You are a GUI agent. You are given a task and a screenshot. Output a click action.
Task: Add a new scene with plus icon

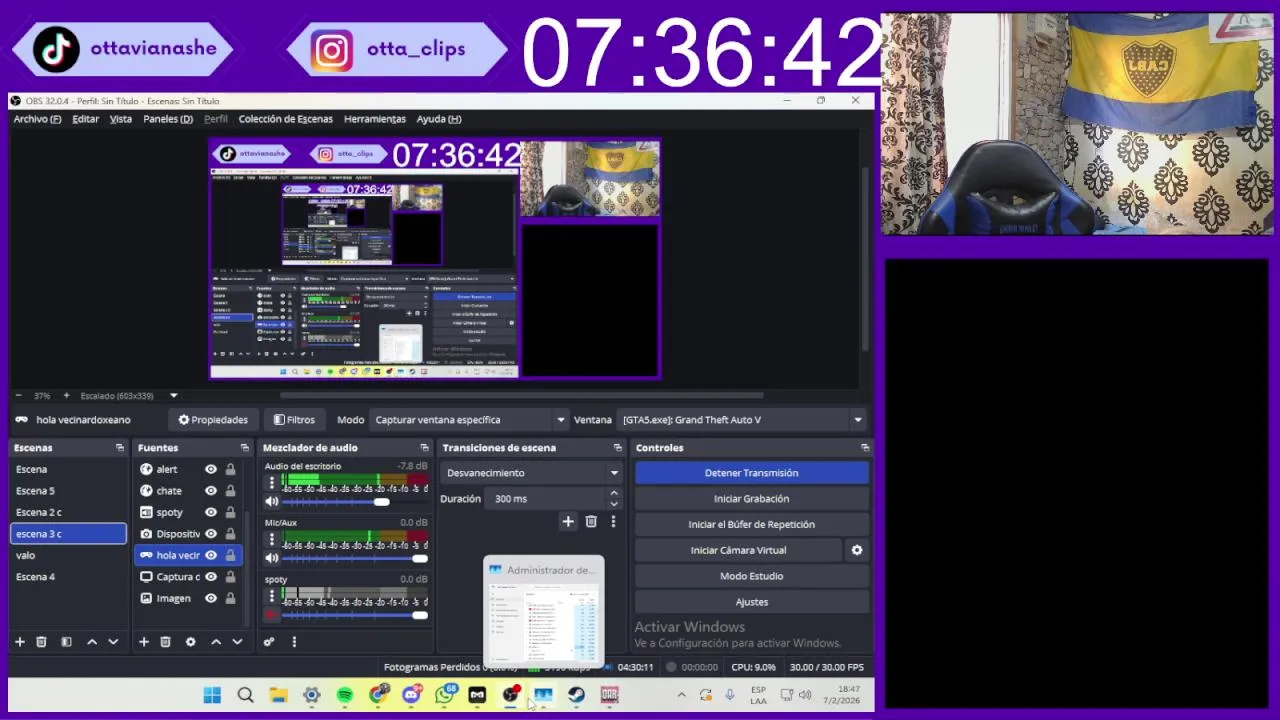19,642
